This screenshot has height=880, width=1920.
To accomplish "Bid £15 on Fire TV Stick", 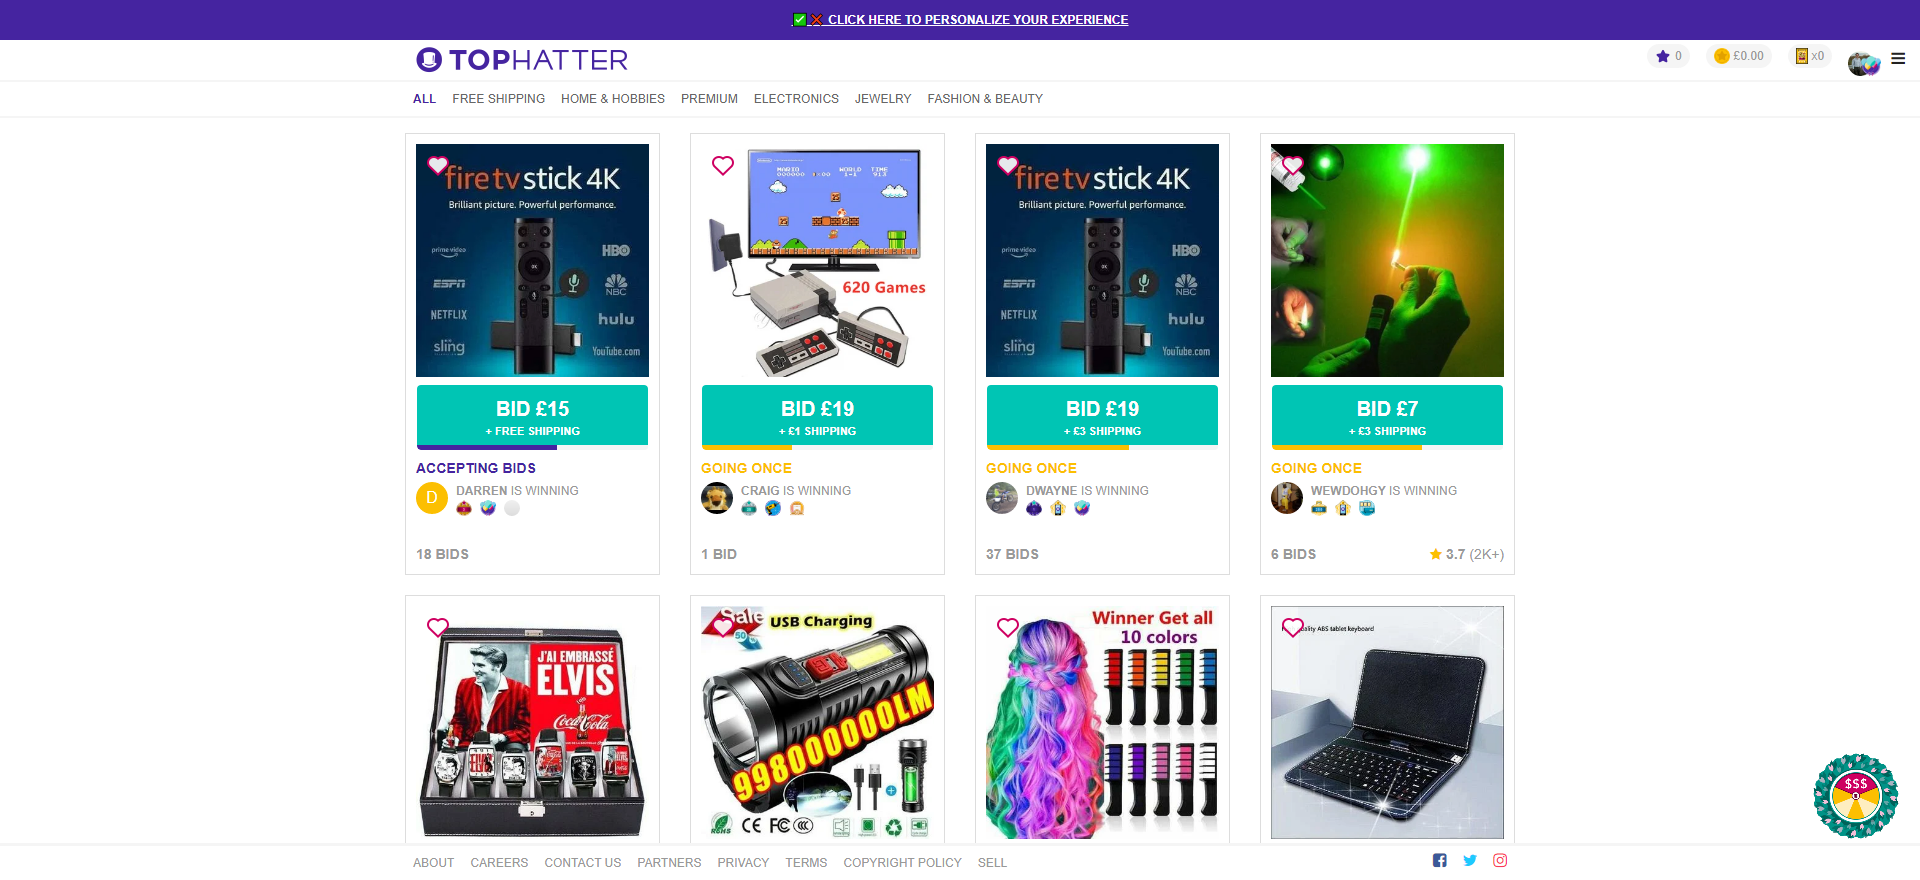I will pyautogui.click(x=532, y=416).
